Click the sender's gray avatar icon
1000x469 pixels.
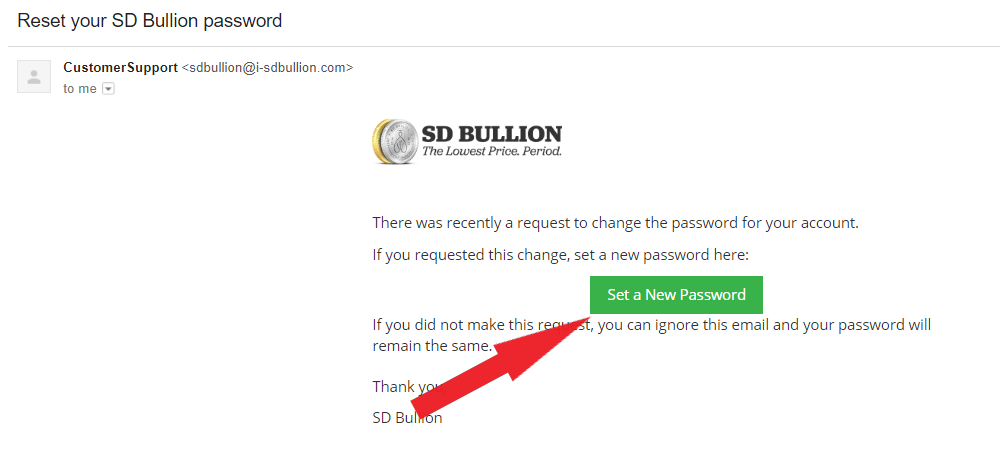point(34,77)
